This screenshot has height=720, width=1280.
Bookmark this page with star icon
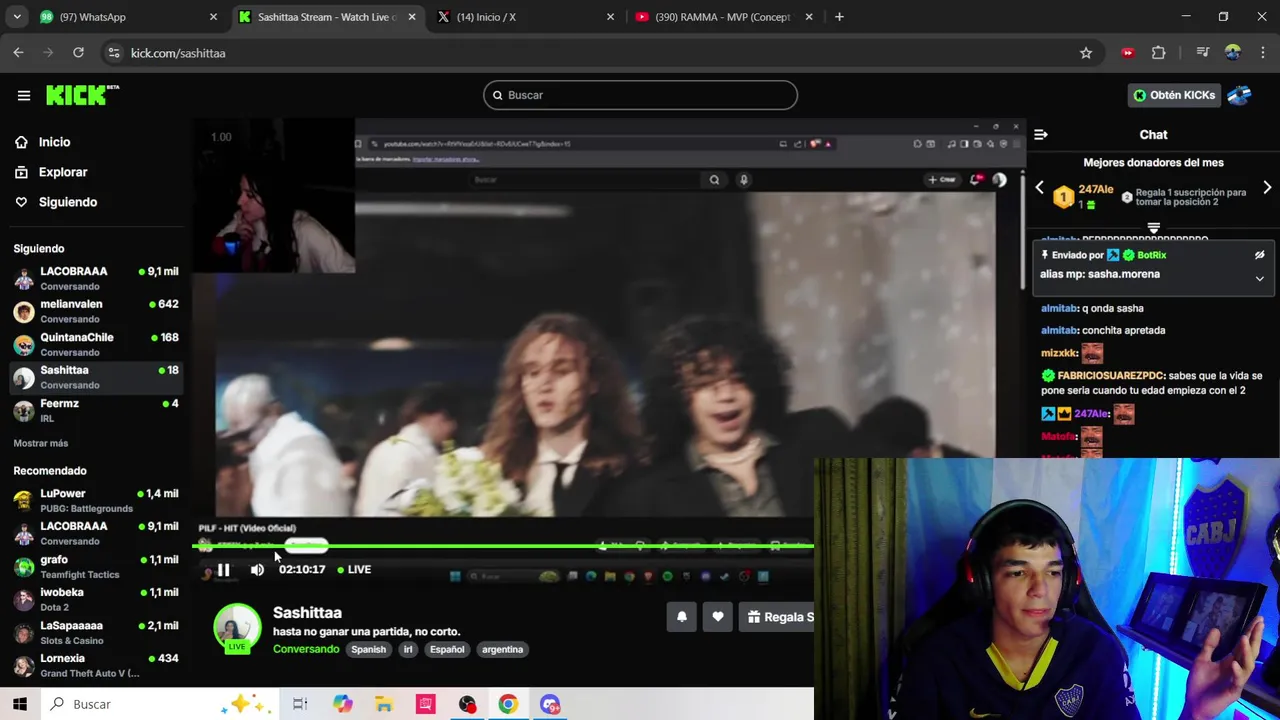pos(1086,53)
